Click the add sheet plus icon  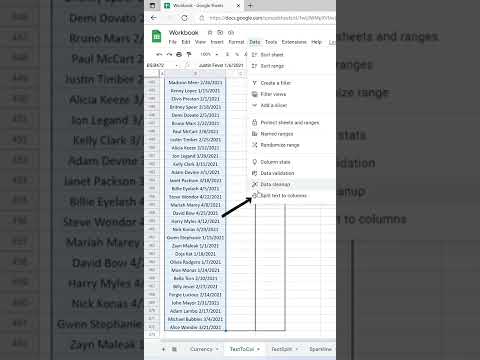click(163, 349)
